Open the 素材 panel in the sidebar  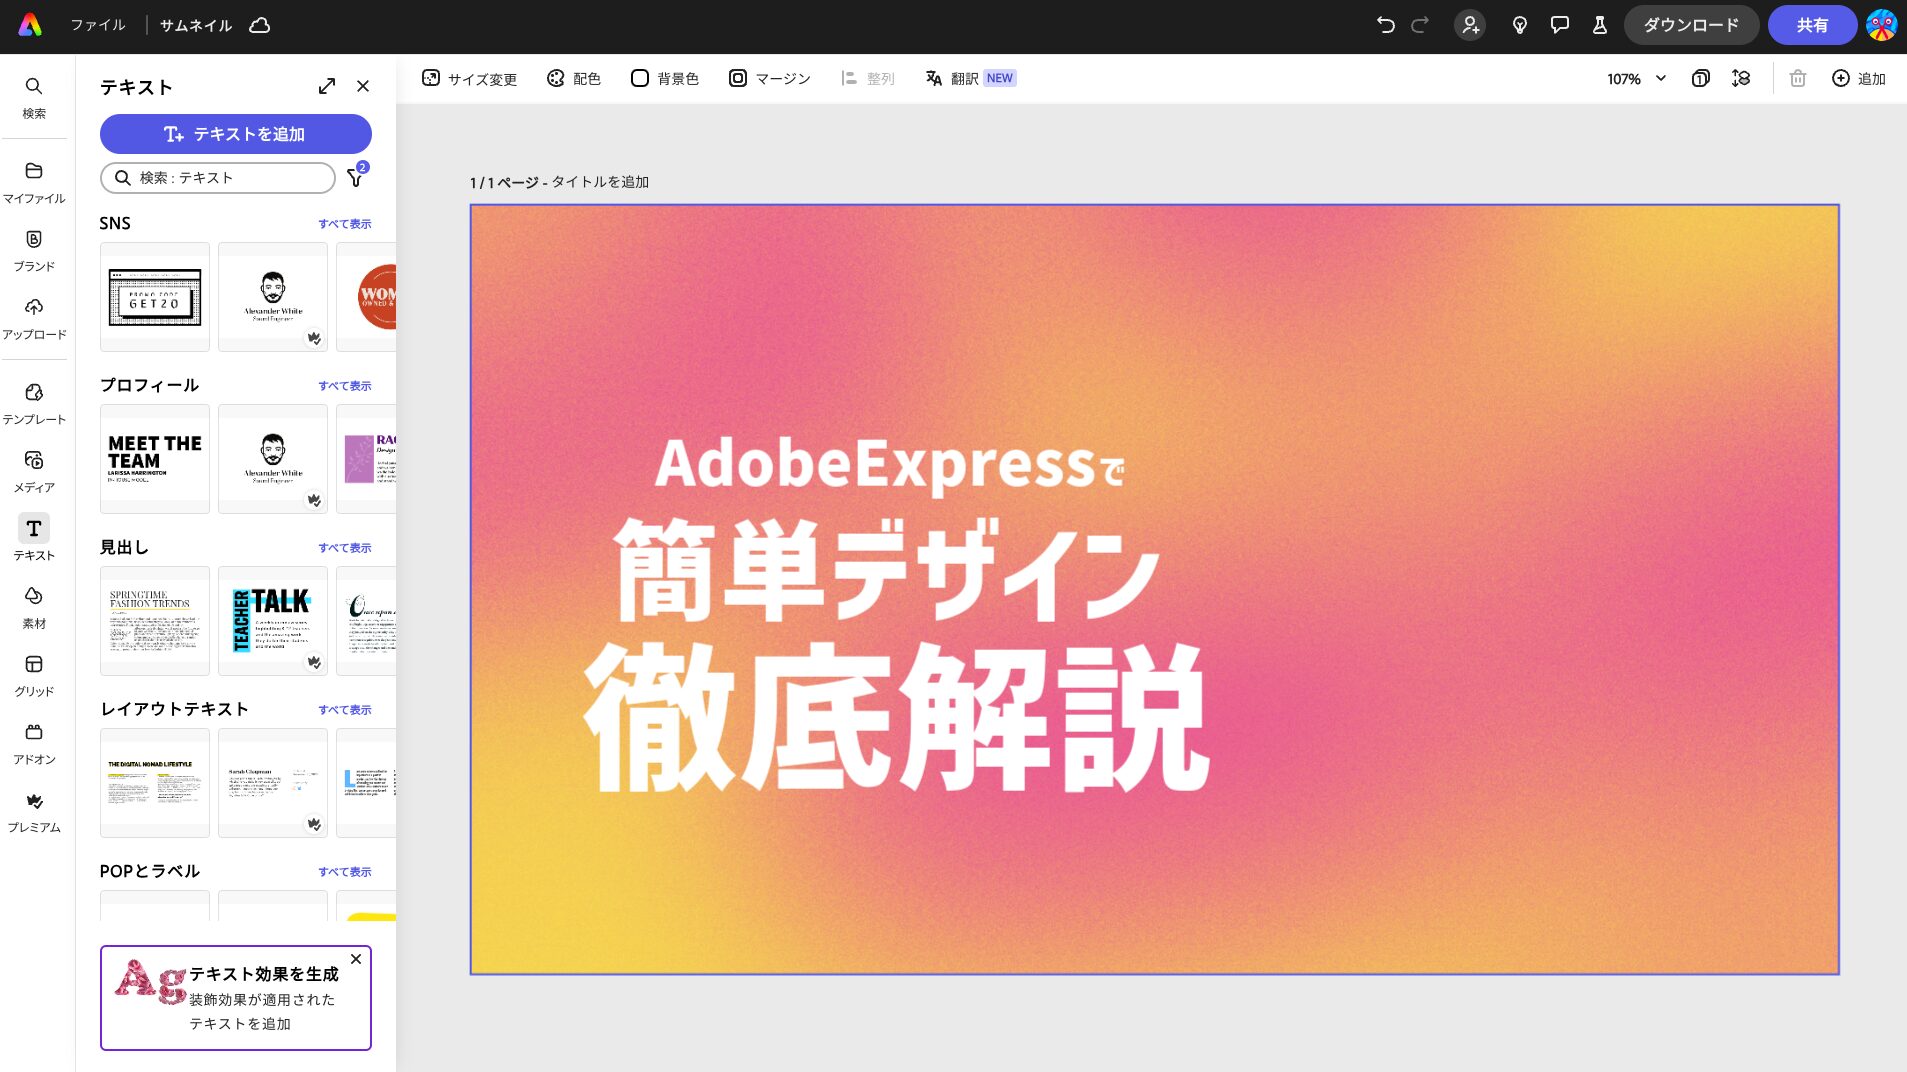(34, 604)
